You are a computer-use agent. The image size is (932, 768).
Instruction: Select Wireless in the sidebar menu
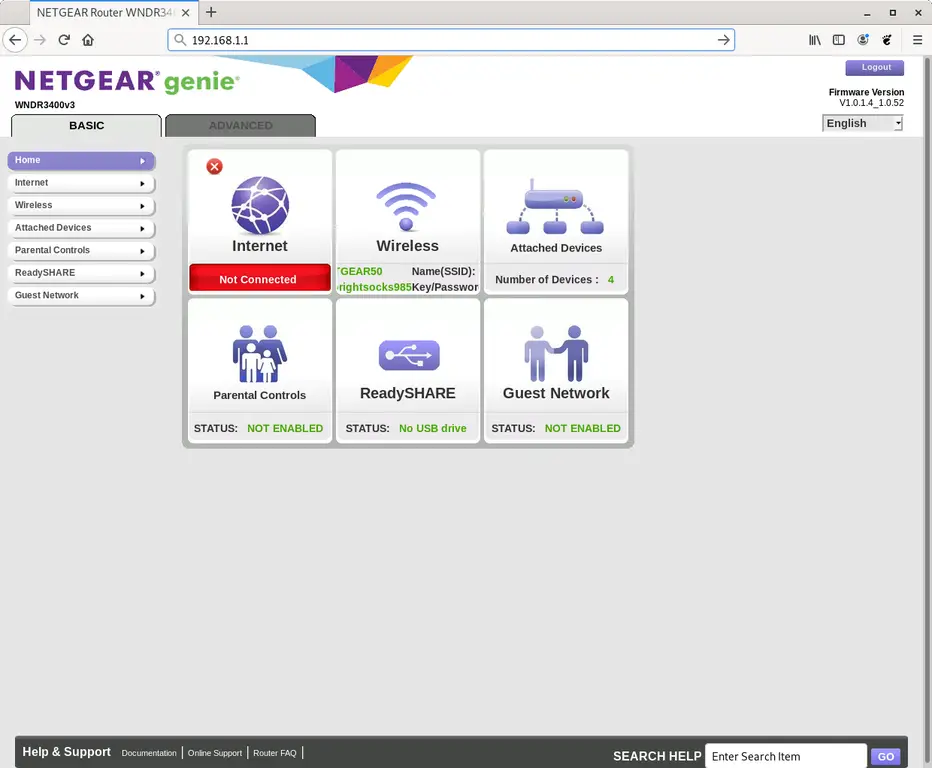point(81,206)
